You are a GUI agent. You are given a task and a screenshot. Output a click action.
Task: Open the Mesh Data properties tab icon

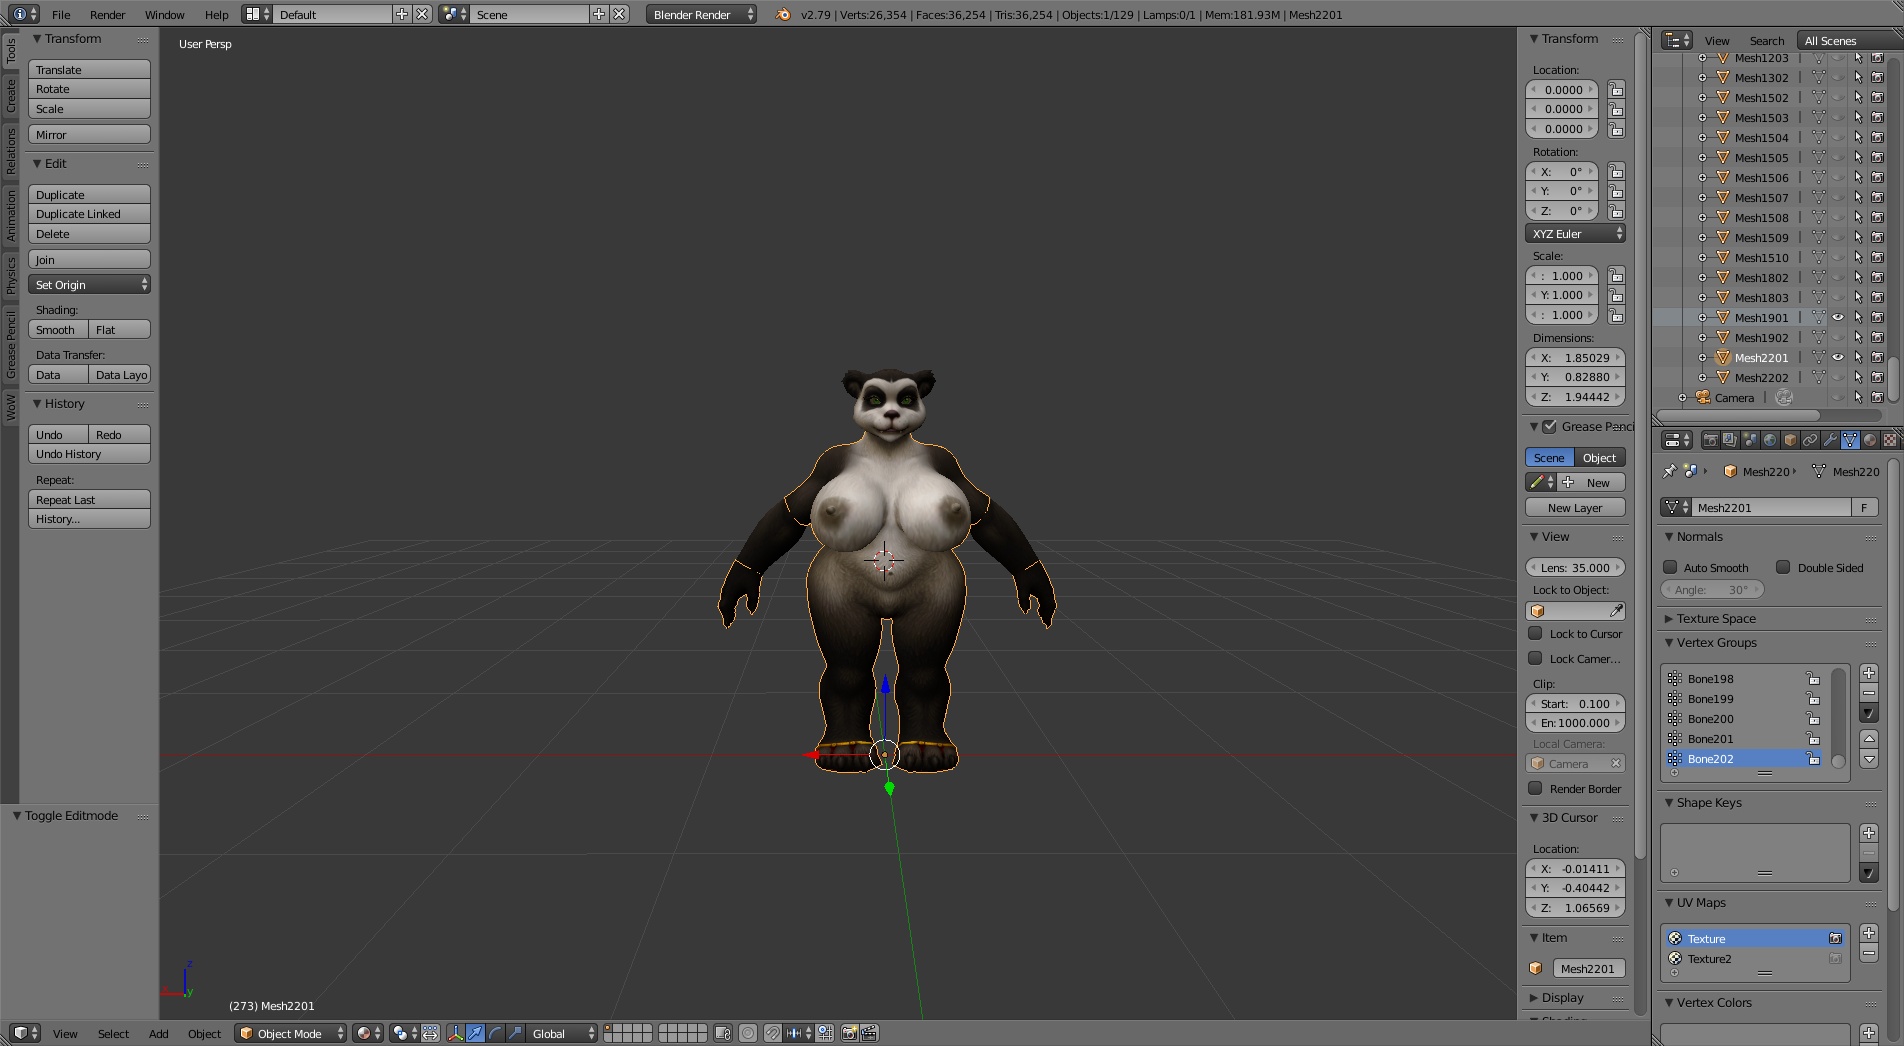[1850, 440]
